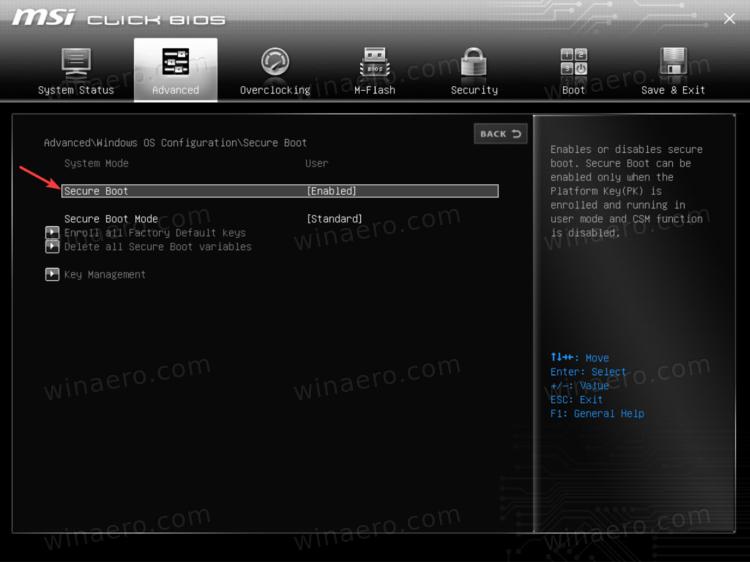Select Enroll all Factory Default keys
The width and height of the screenshot is (750, 562).
click(x=155, y=232)
